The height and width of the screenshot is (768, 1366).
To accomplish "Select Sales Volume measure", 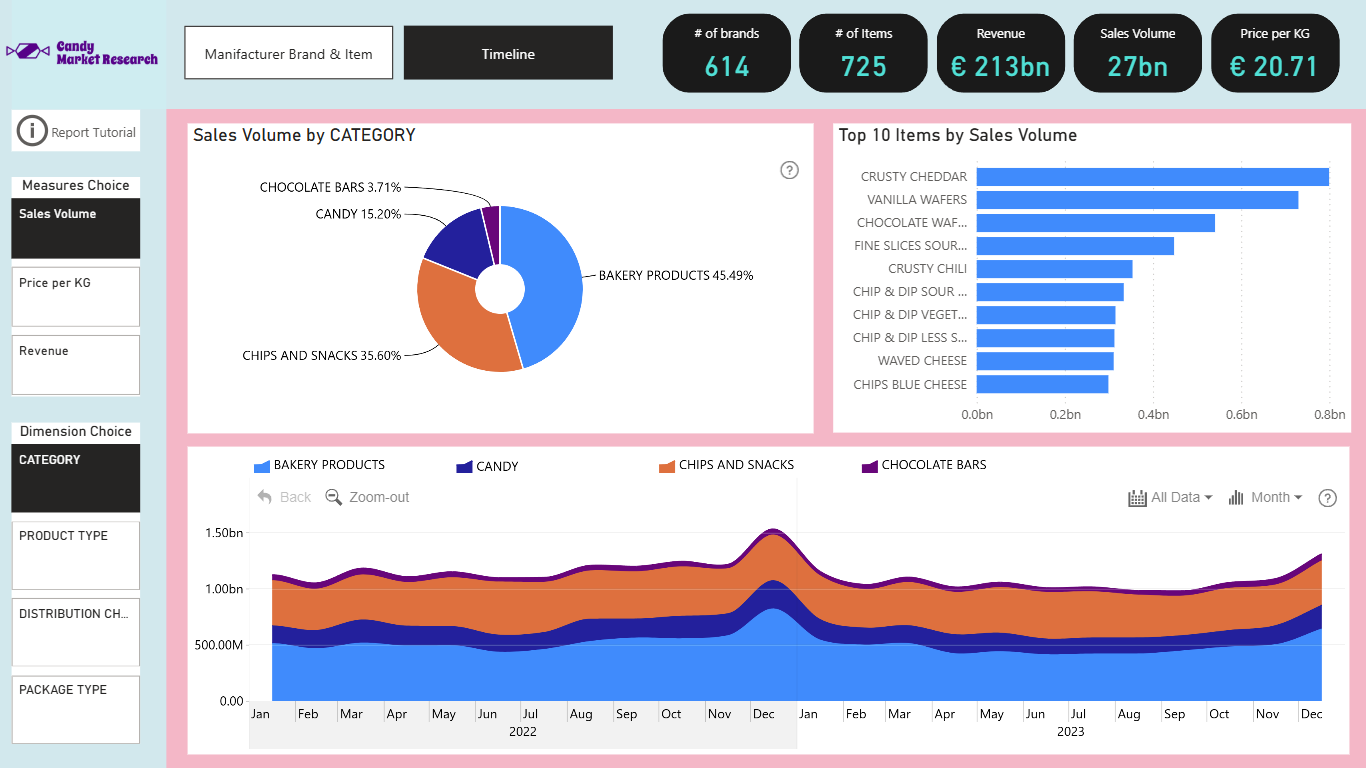I will pos(76,229).
